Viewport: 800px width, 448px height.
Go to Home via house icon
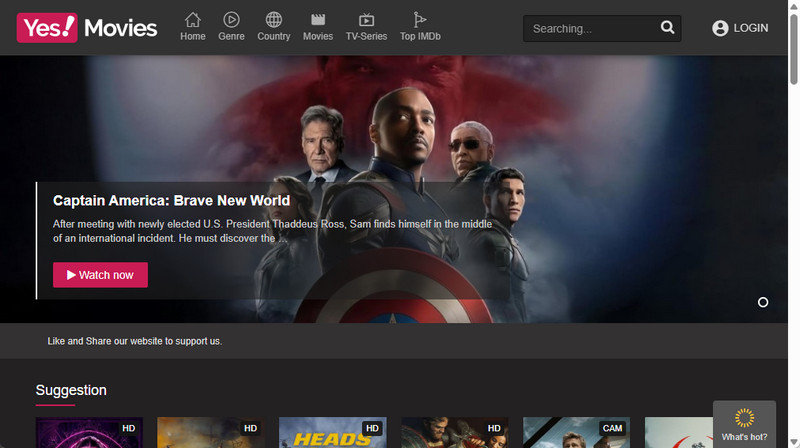(x=192, y=27)
